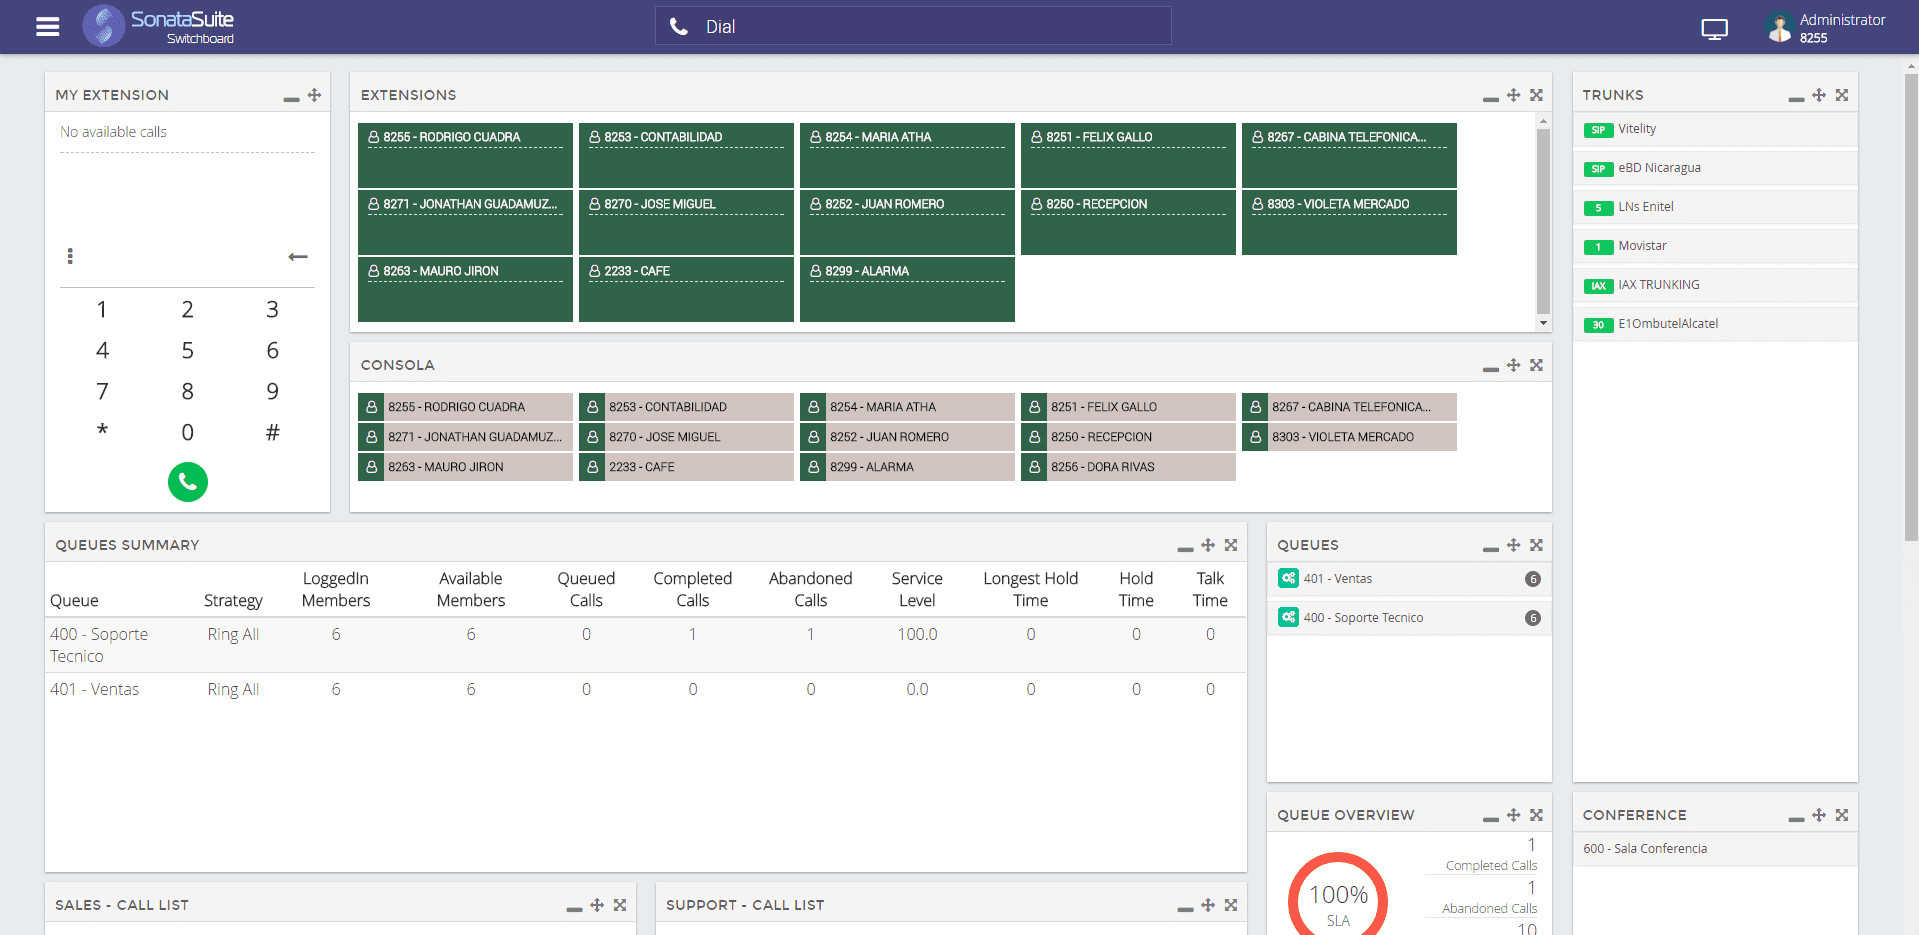Screen dimensions: 1919x935
Task: Minimize the Extensions panel
Action: [x=1490, y=98]
